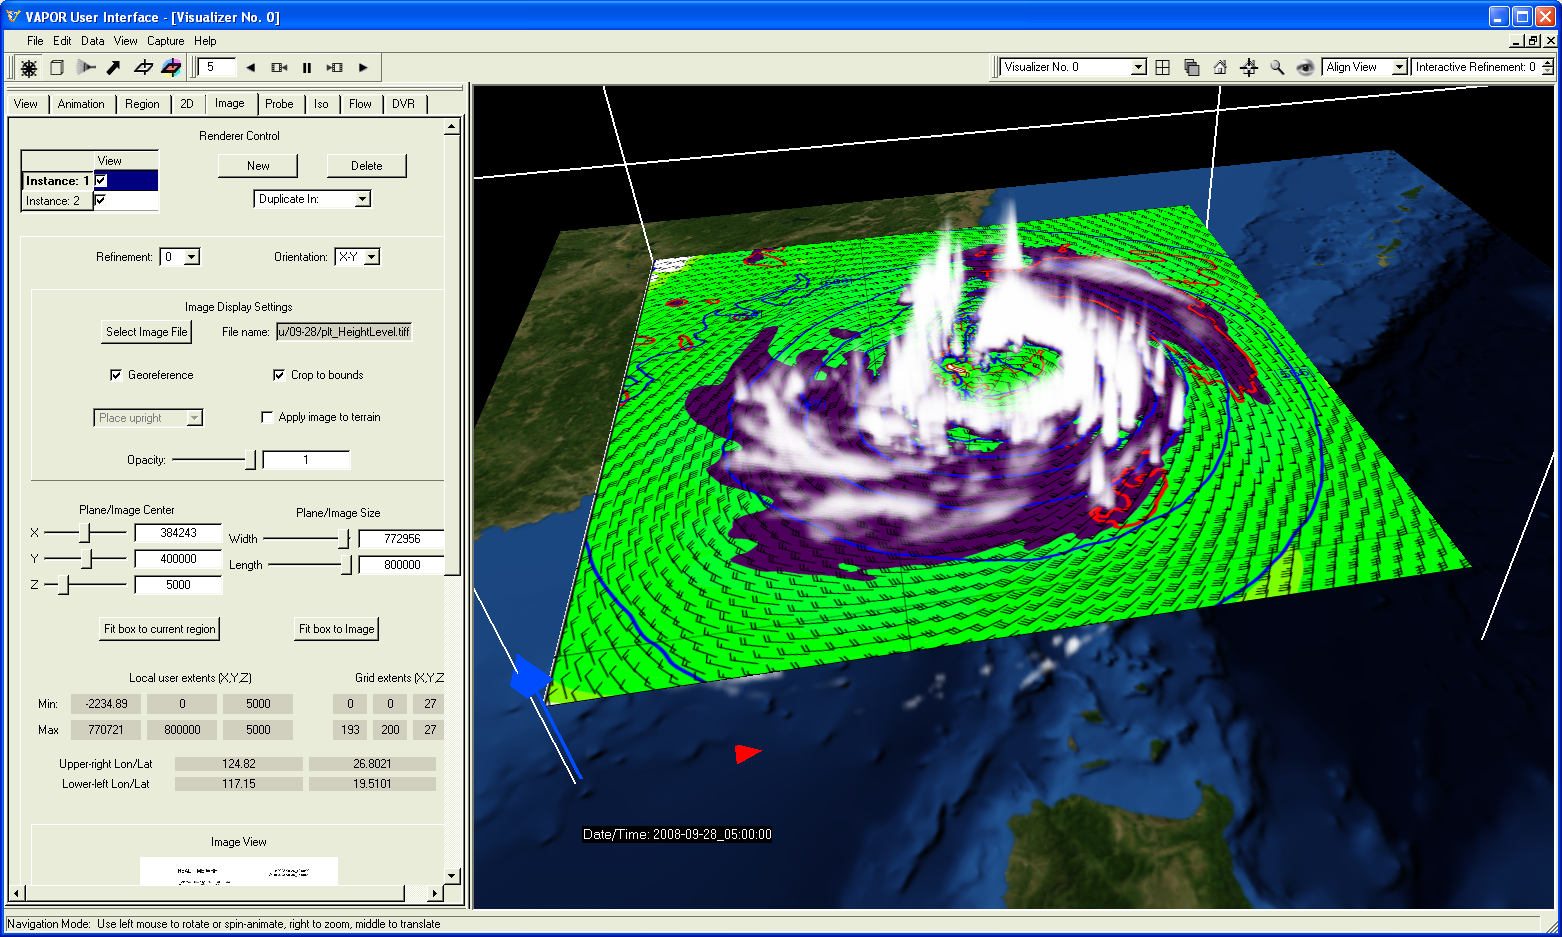Screen dimensions: 1562x937
Task: Click the region cube tool icon
Action: (57, 68)
